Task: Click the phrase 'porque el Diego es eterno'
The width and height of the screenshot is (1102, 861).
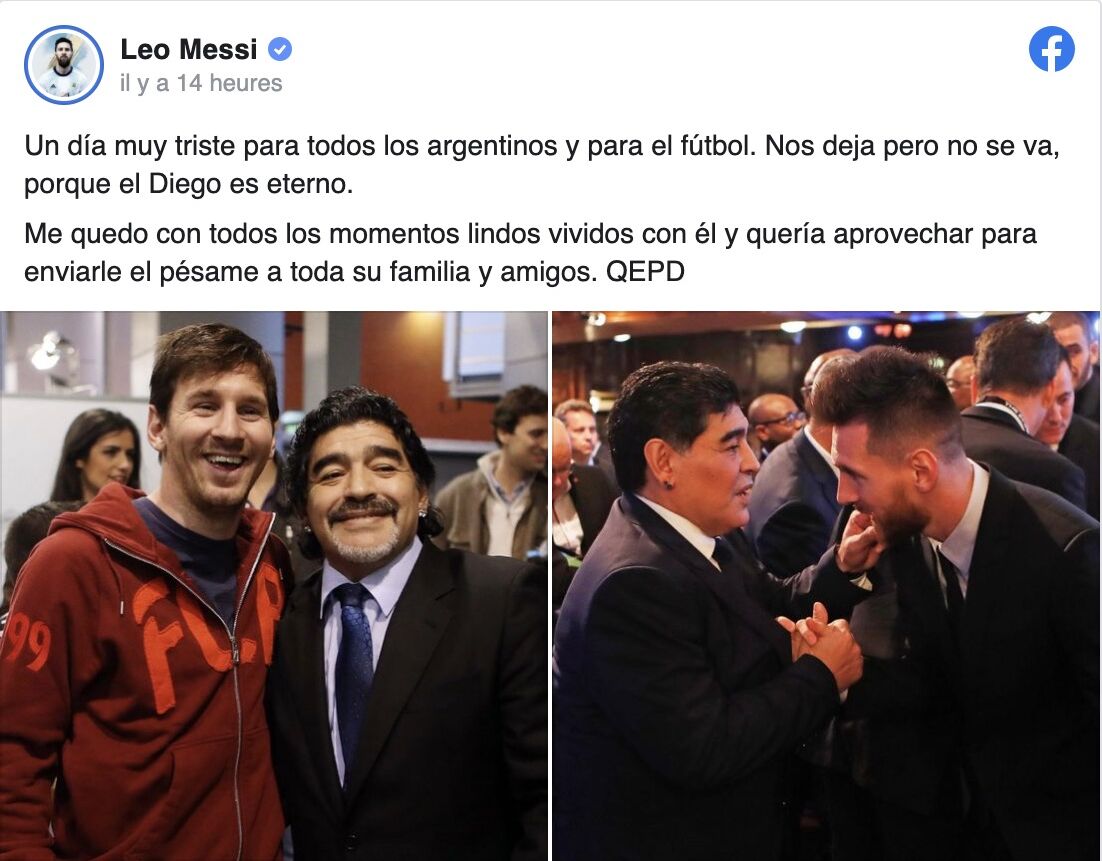Action: [188, 184]
